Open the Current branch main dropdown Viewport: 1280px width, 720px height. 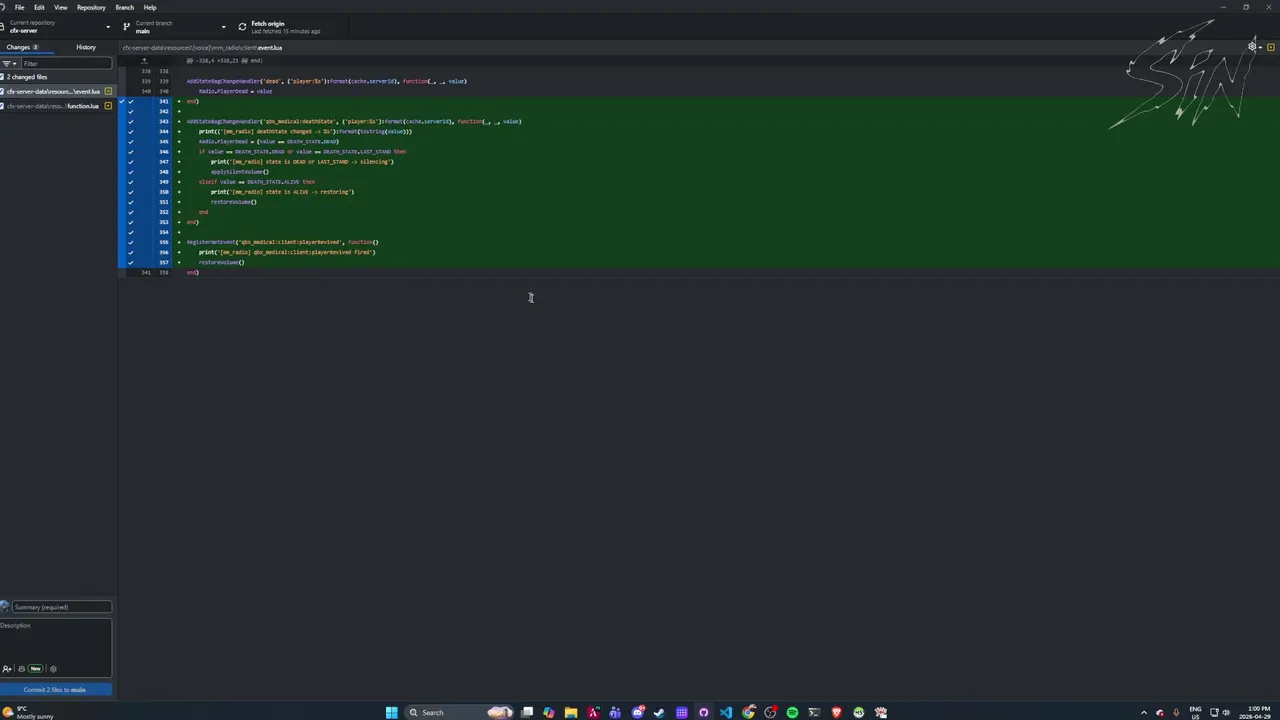(175, 27)
